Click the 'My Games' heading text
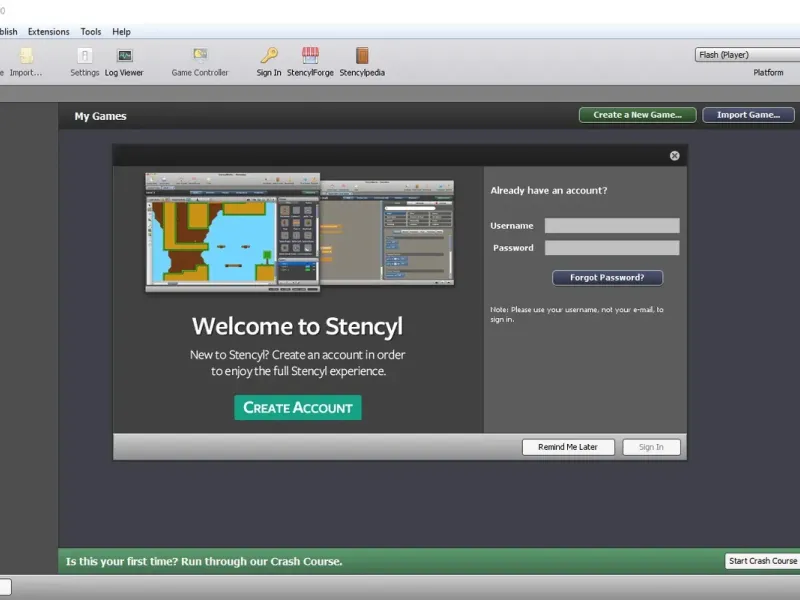 tap(101, 116)
